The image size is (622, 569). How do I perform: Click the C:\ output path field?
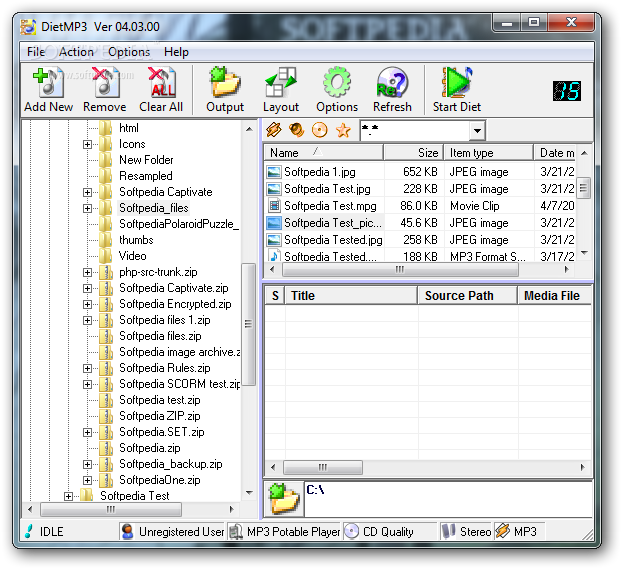[x=449, y=499]
